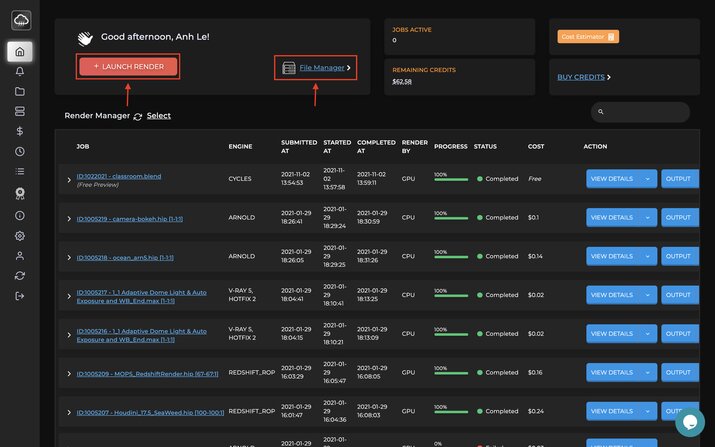View details of ocean_arn5.hip job

[x=613, y=256]
